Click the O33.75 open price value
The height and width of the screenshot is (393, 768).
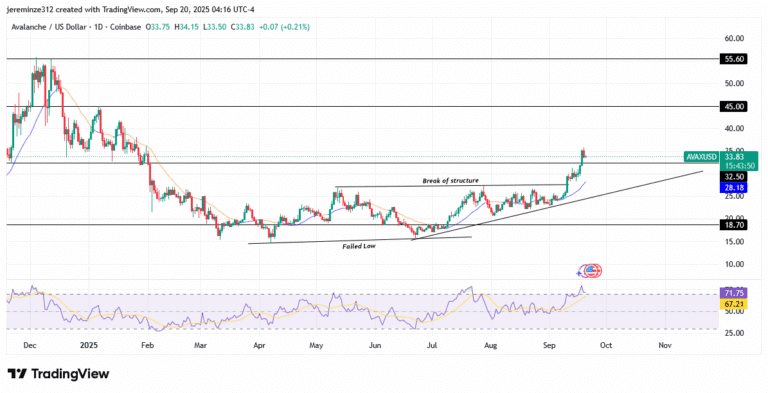[158, 27]
